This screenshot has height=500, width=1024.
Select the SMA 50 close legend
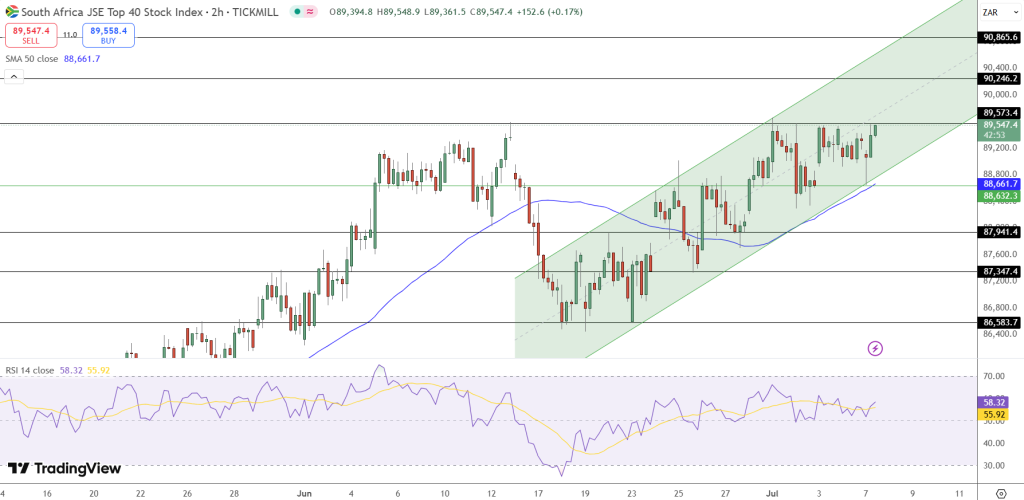33,59
